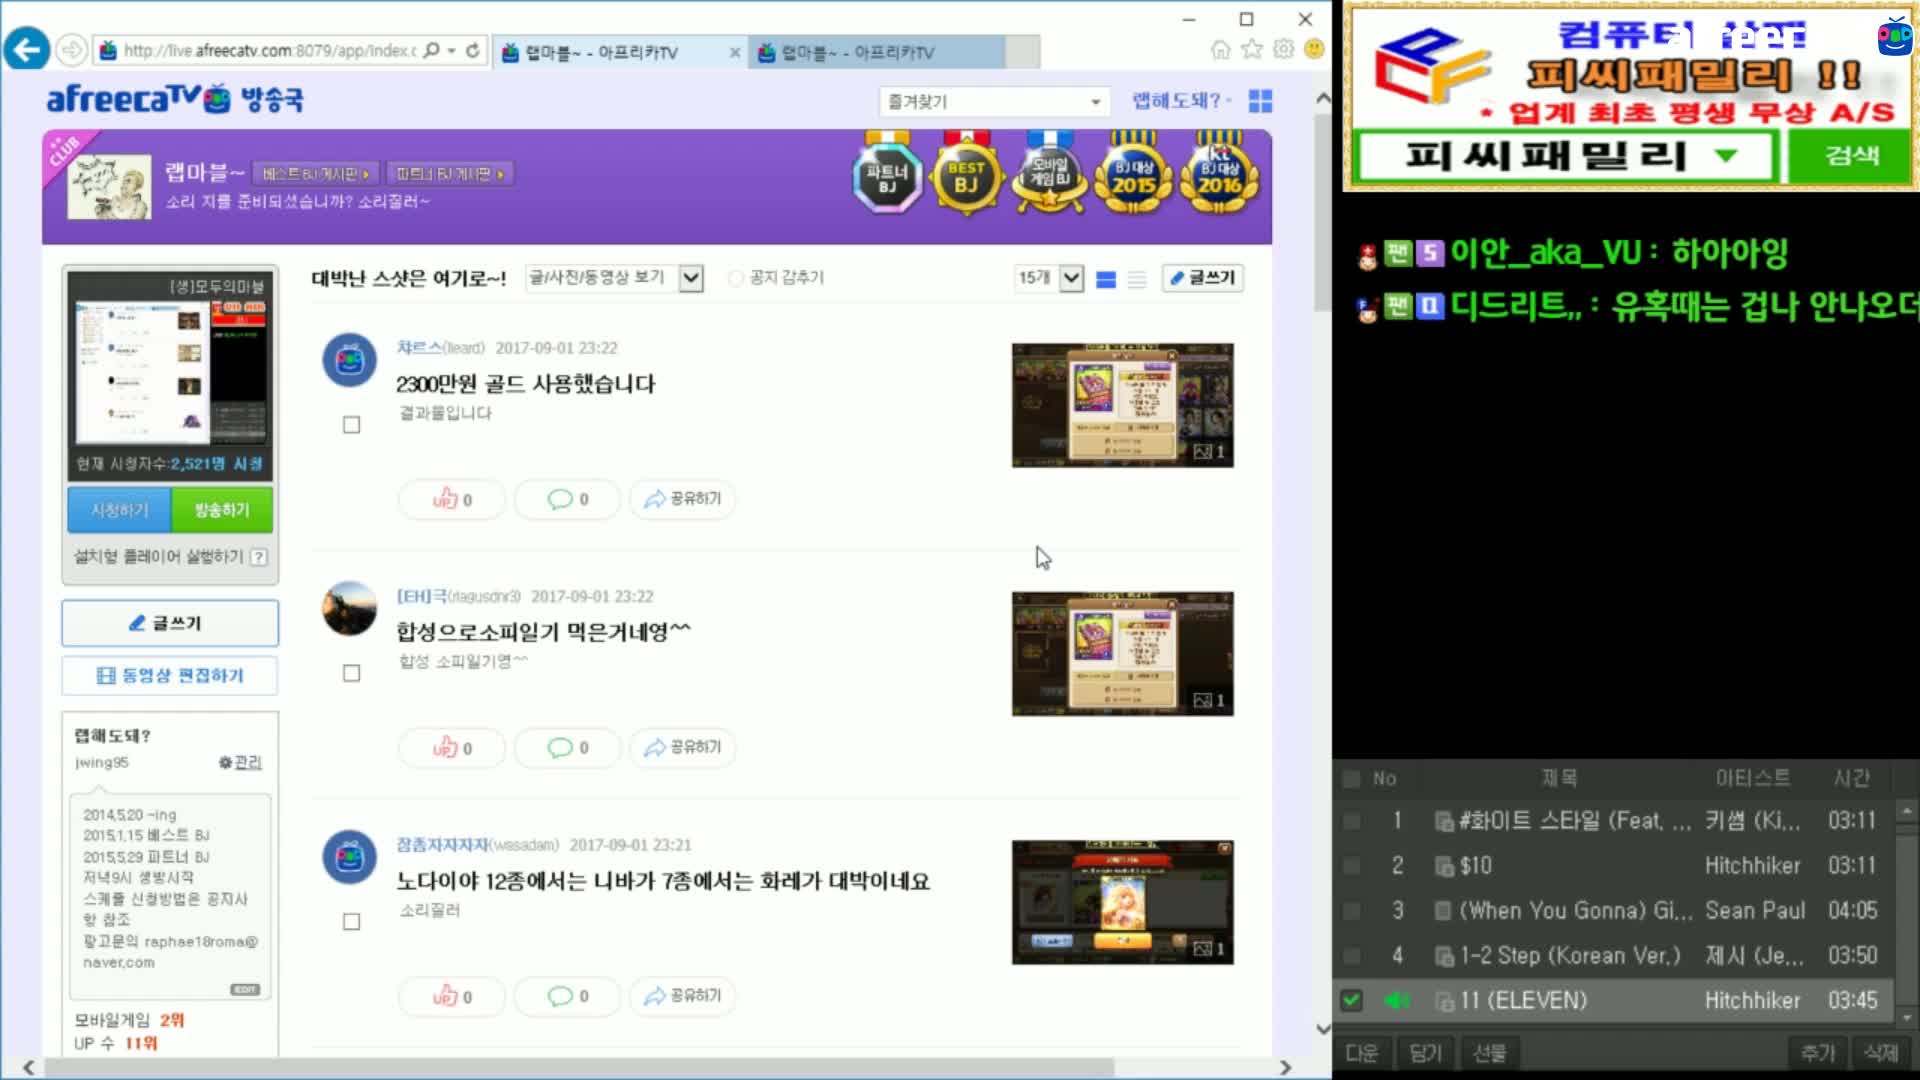Screen dimensions: 1920x1080
Task: Switch to the blue card view layout icon
Action: click(x=1106, y=280)
